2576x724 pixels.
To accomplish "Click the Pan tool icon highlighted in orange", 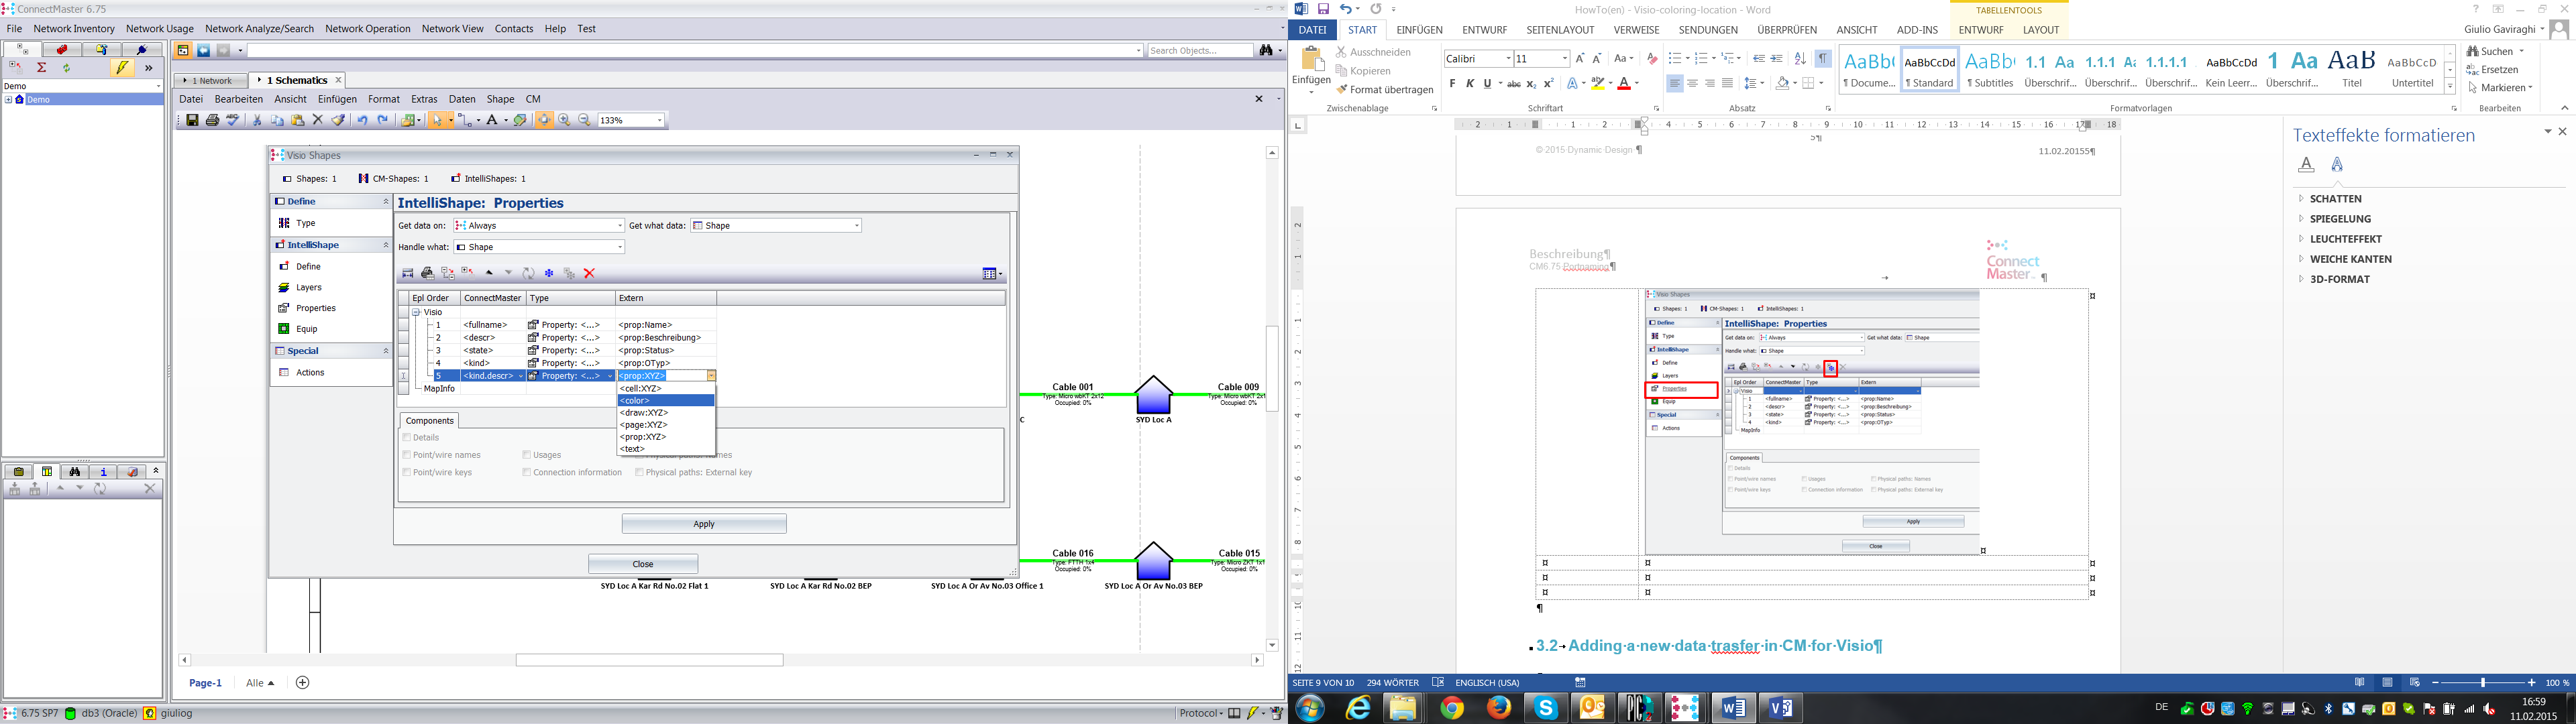I will pyautogui.click(x=544, y=120).
